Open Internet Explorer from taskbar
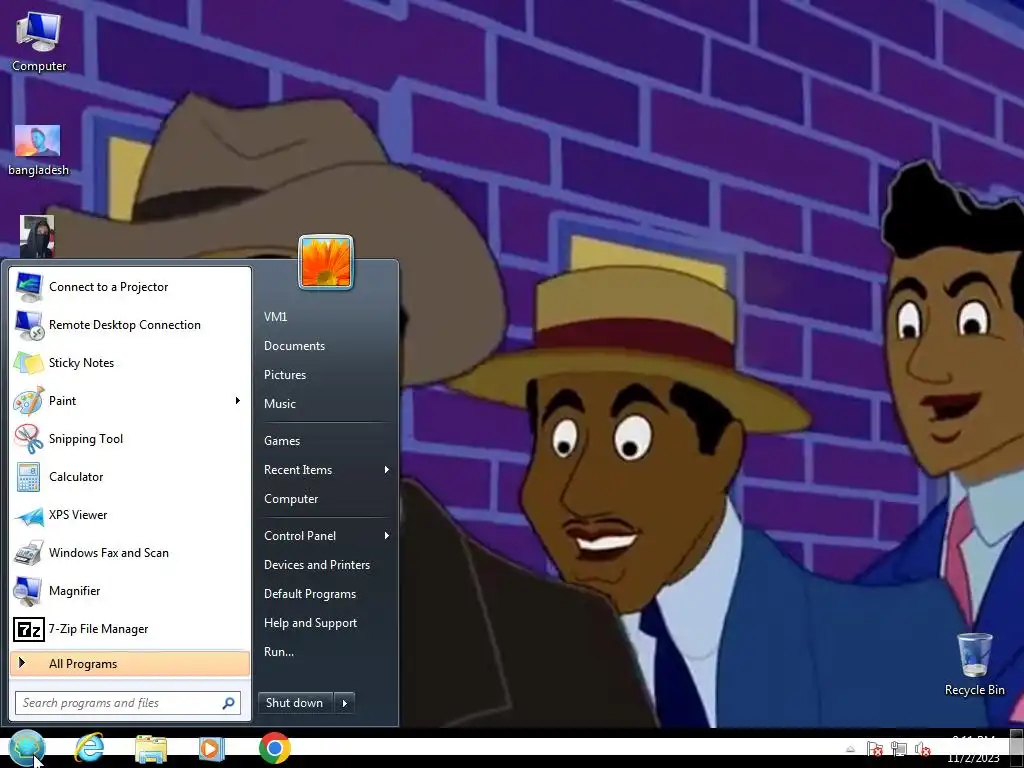Image resolution: width=1024 pixels, height=768 pixels. 89,748
